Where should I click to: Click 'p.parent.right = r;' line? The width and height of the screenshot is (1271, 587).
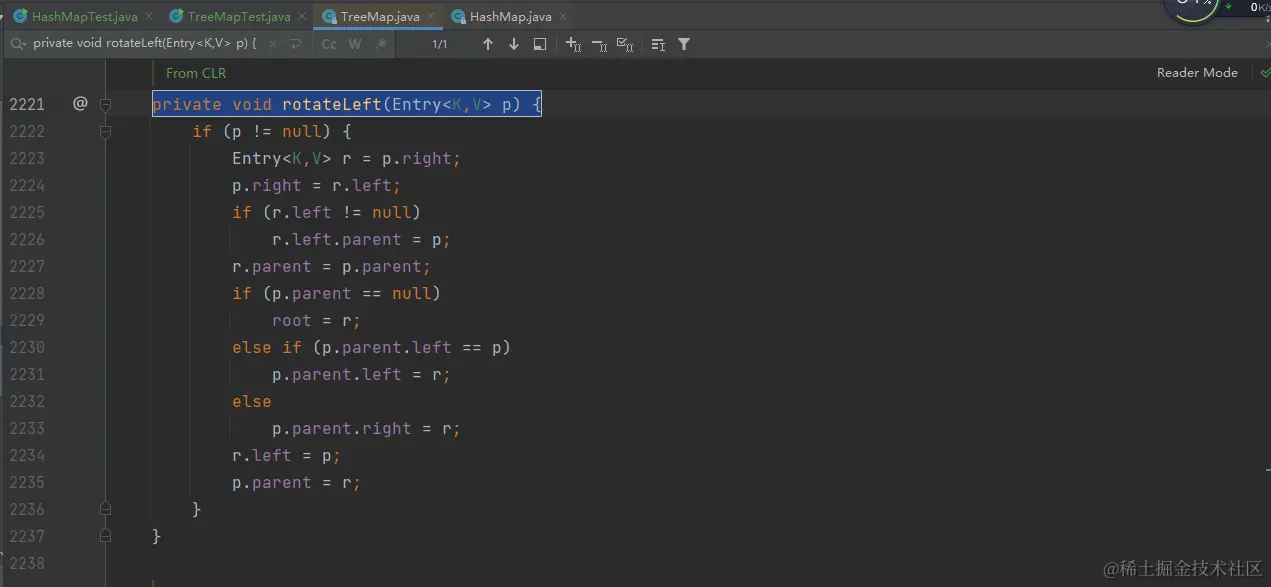[x=366, y=428]
